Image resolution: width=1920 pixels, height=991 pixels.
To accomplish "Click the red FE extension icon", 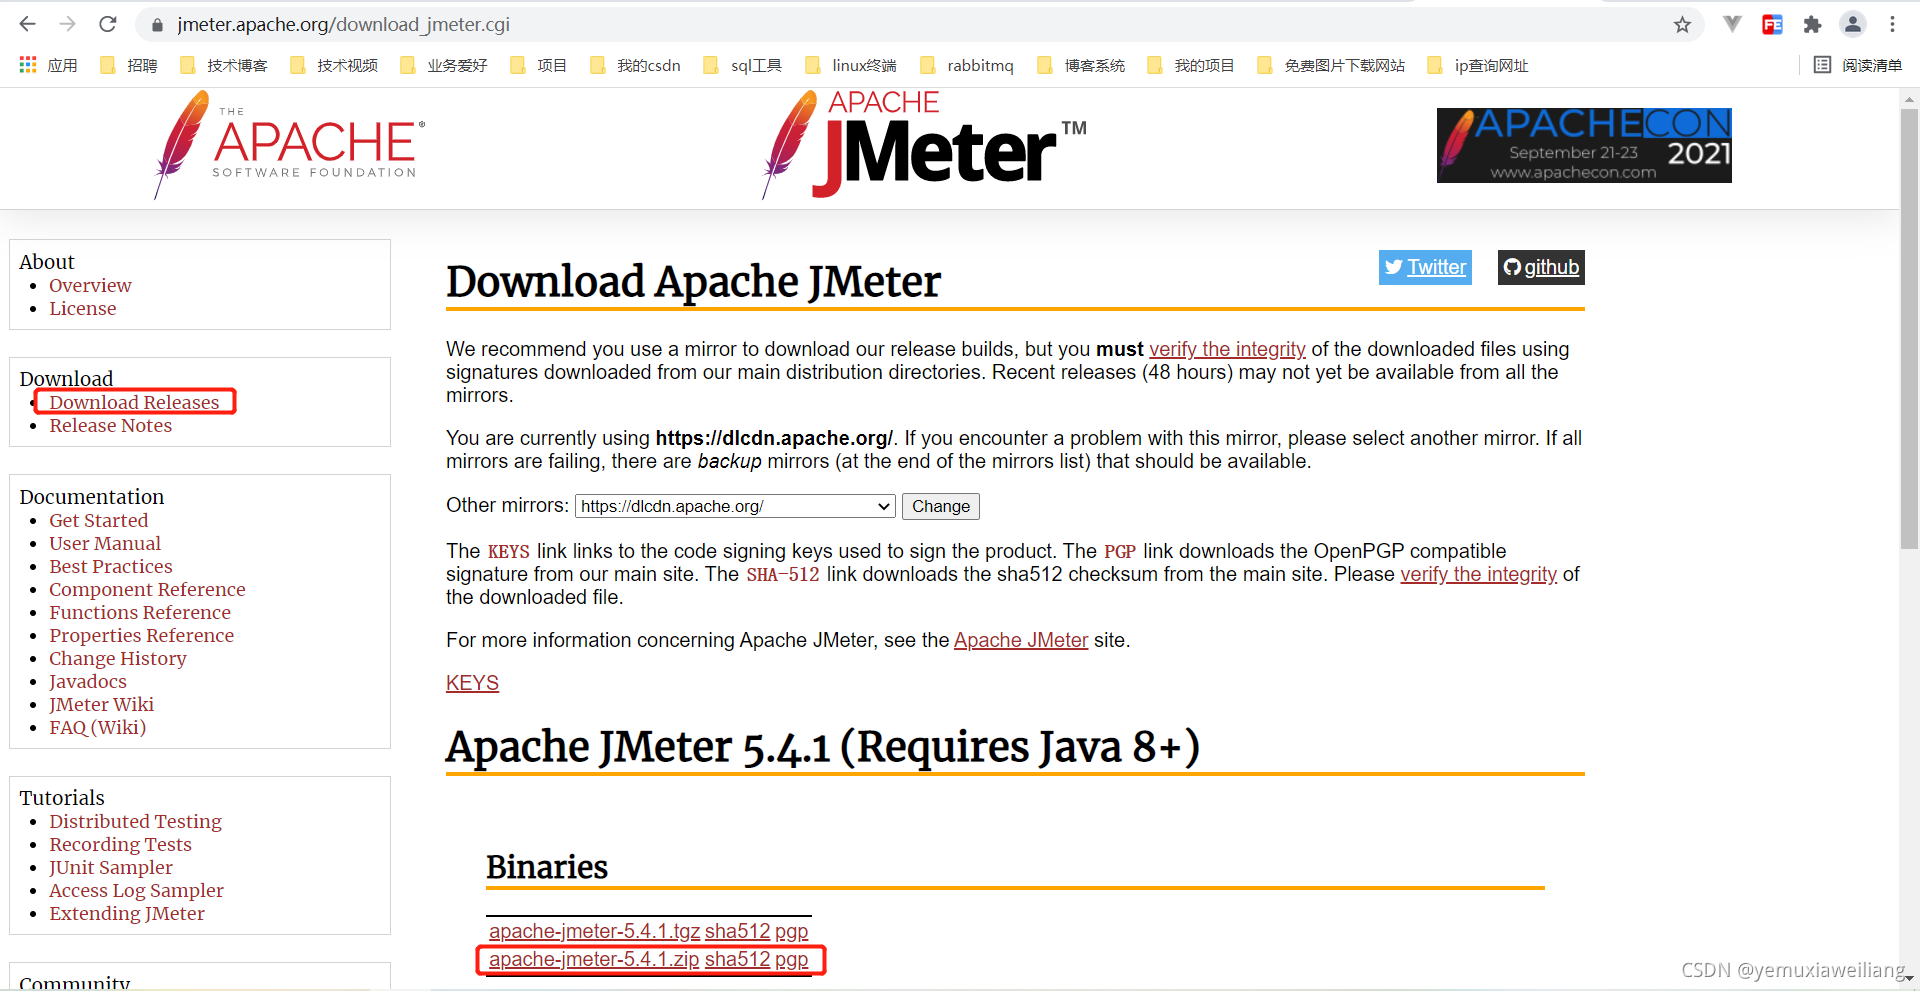I will click(x=1772, y=25).
